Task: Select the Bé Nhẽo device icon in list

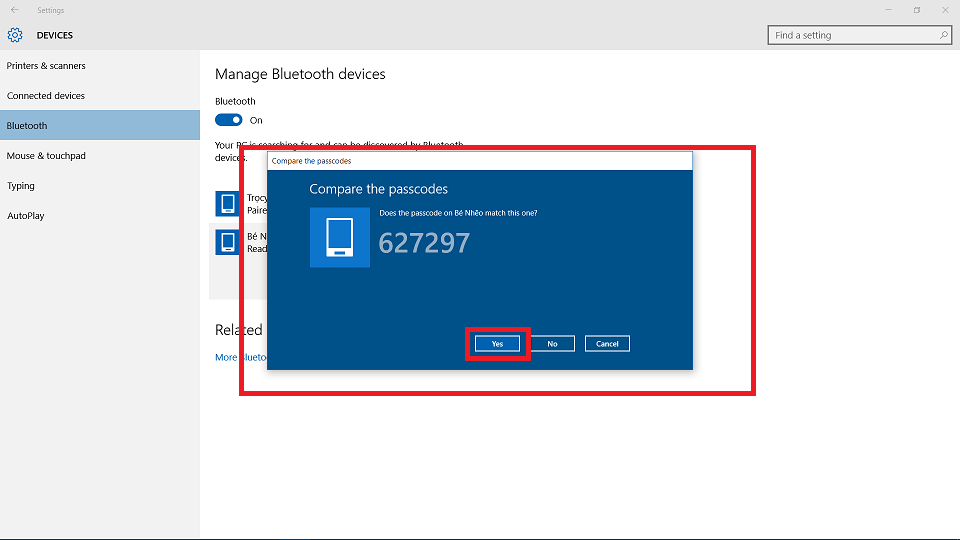Action: click(227, 242)
